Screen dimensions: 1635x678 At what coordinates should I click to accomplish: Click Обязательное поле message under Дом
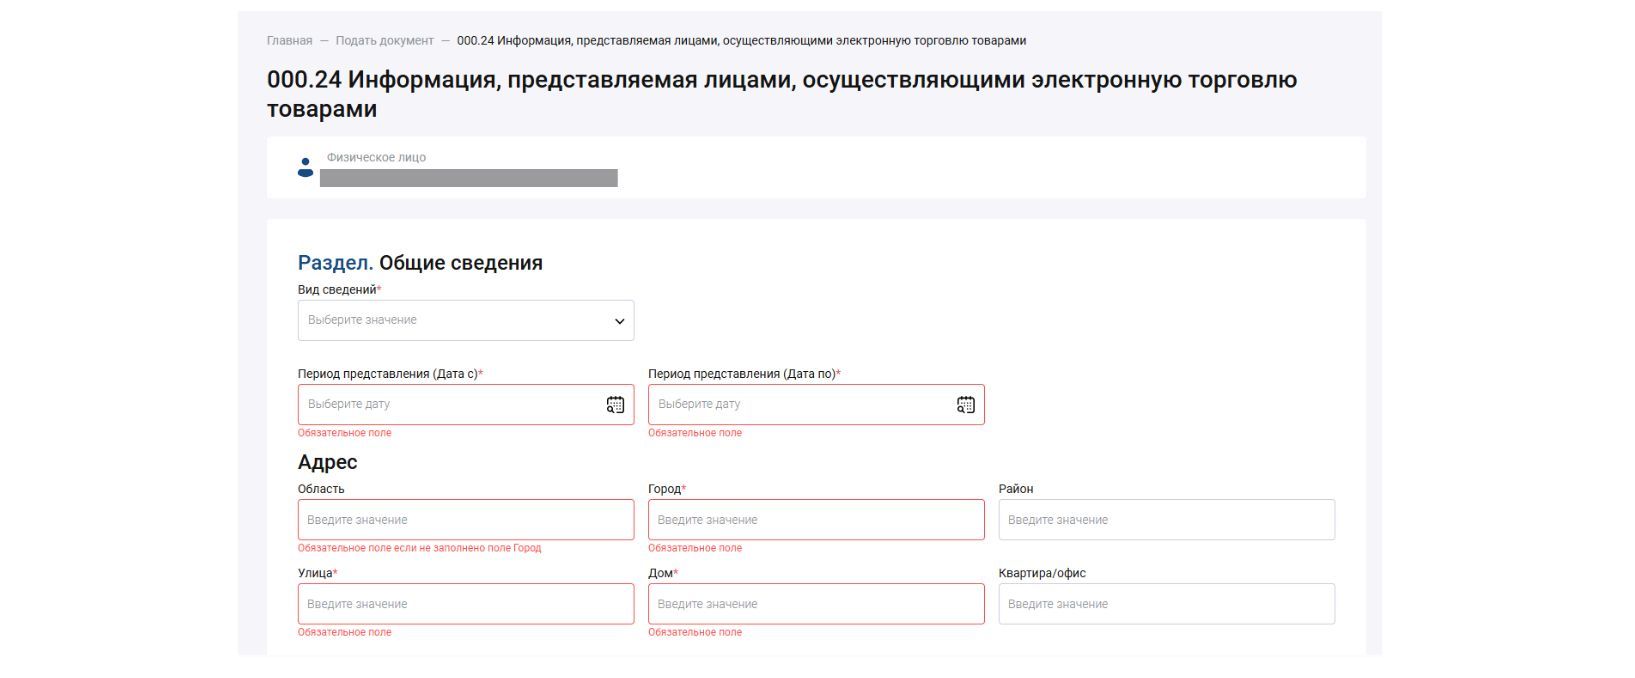(695, 632)
